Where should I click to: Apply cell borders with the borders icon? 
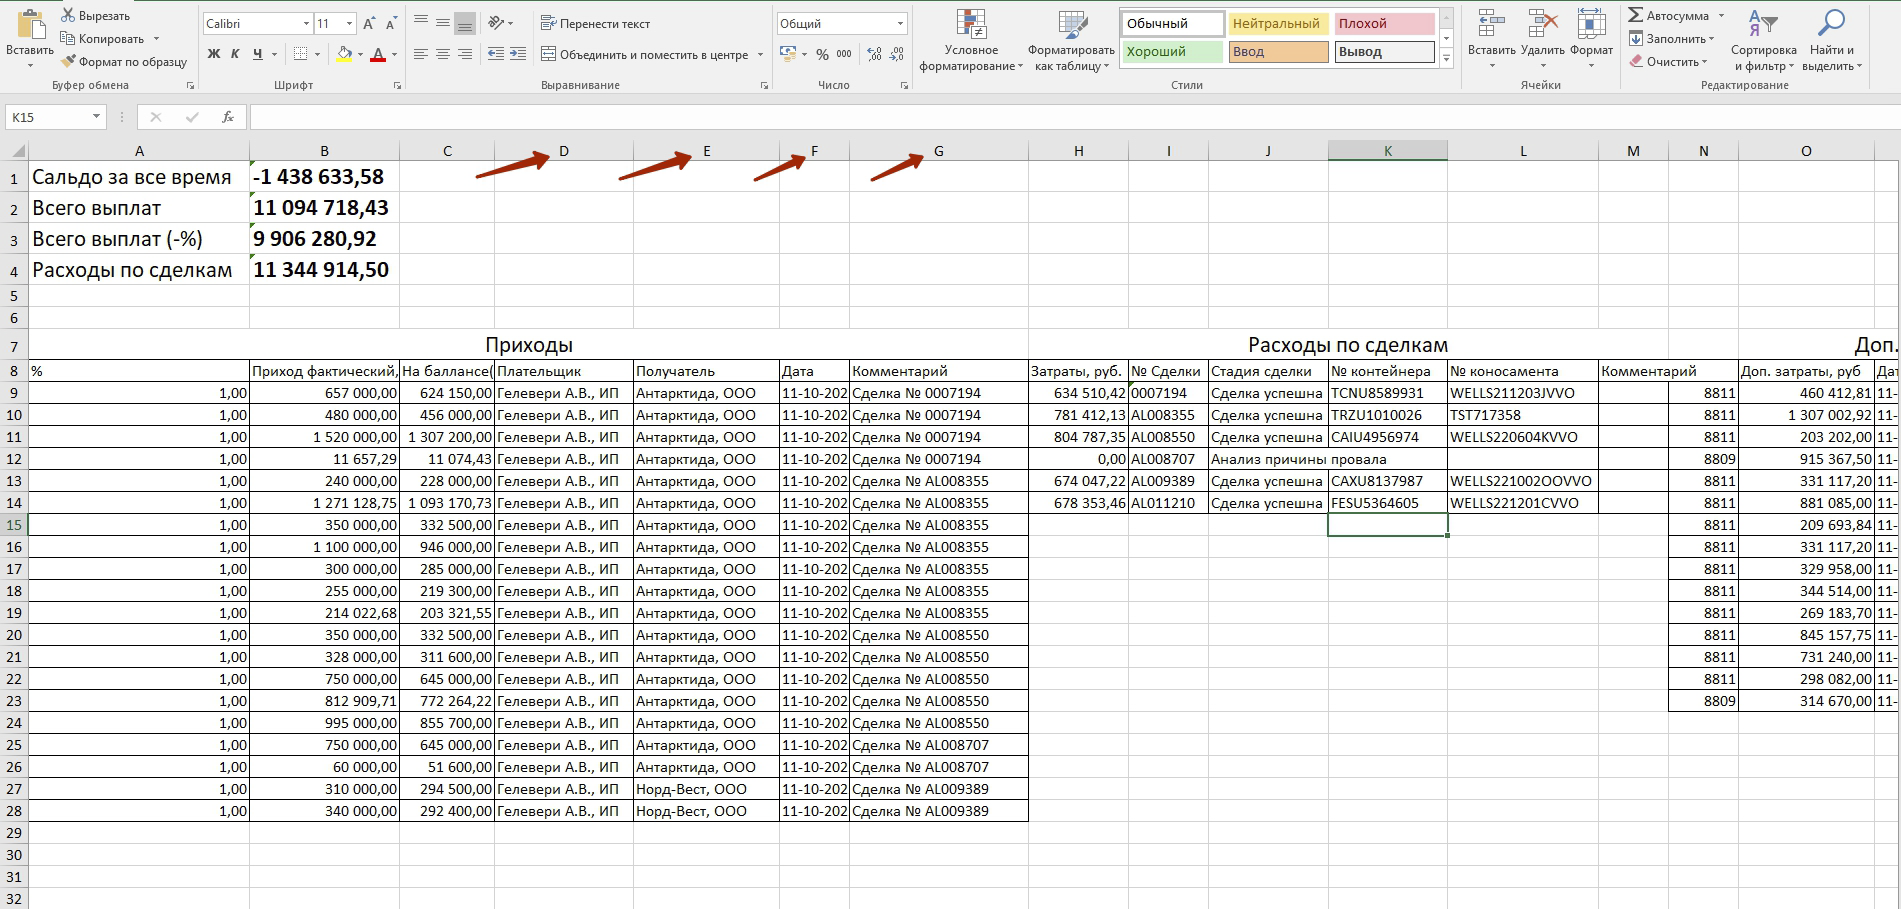301,54
